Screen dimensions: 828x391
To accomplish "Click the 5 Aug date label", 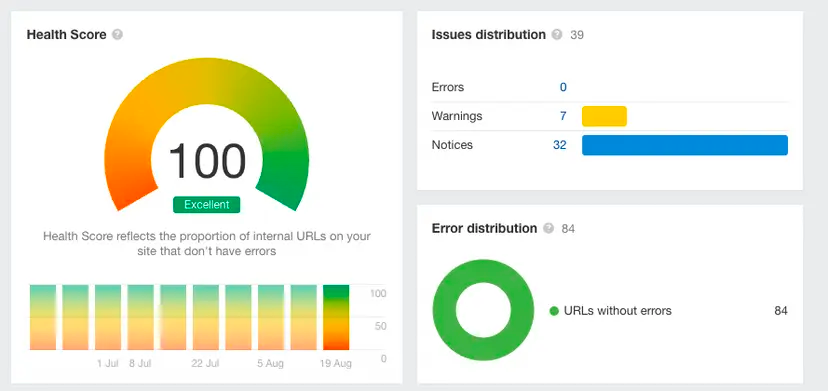I will (x=270, y=364).
